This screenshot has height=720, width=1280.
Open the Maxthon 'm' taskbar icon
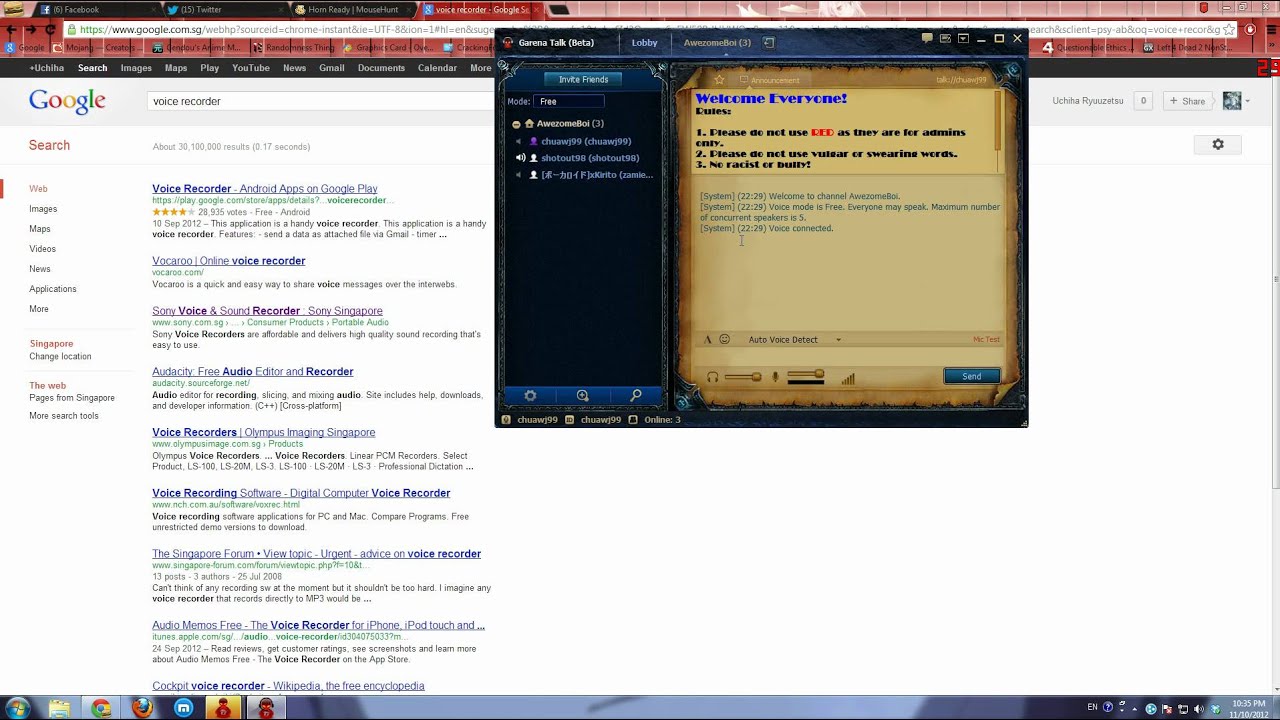click(x=184, y=708)
